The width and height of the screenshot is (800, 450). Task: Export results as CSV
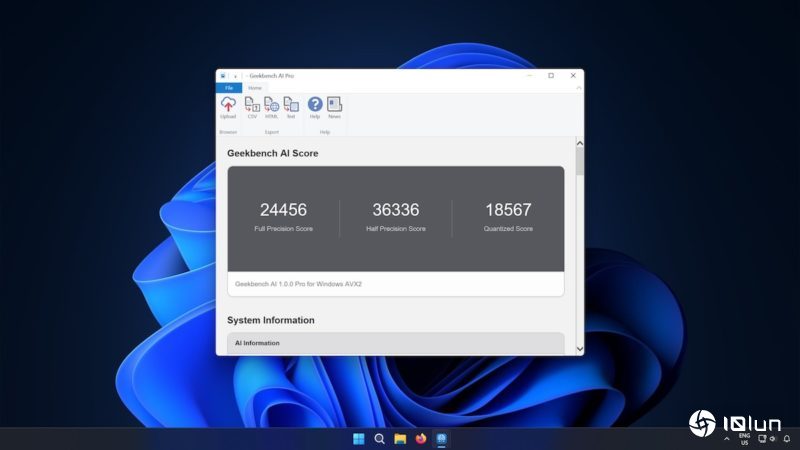pos(252,108)
